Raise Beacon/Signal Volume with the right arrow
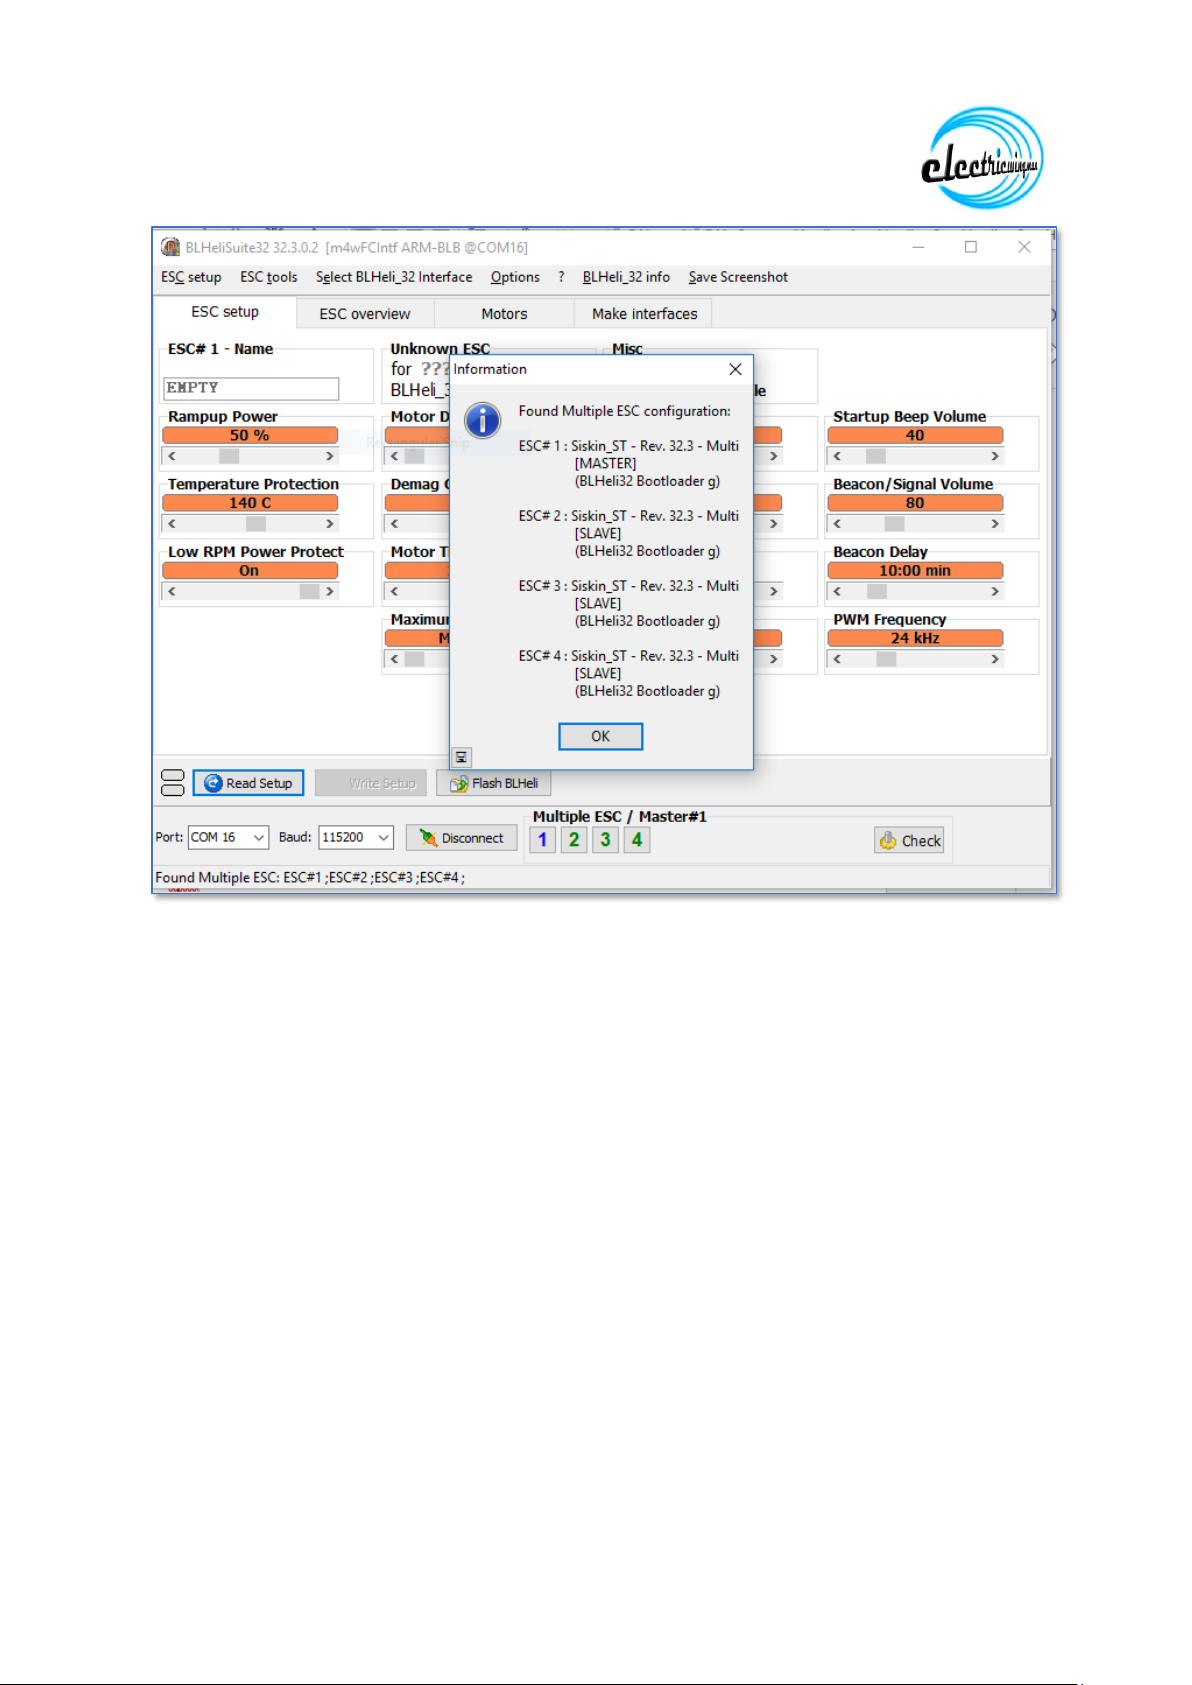1192x1685 pixels. point(995,523)
